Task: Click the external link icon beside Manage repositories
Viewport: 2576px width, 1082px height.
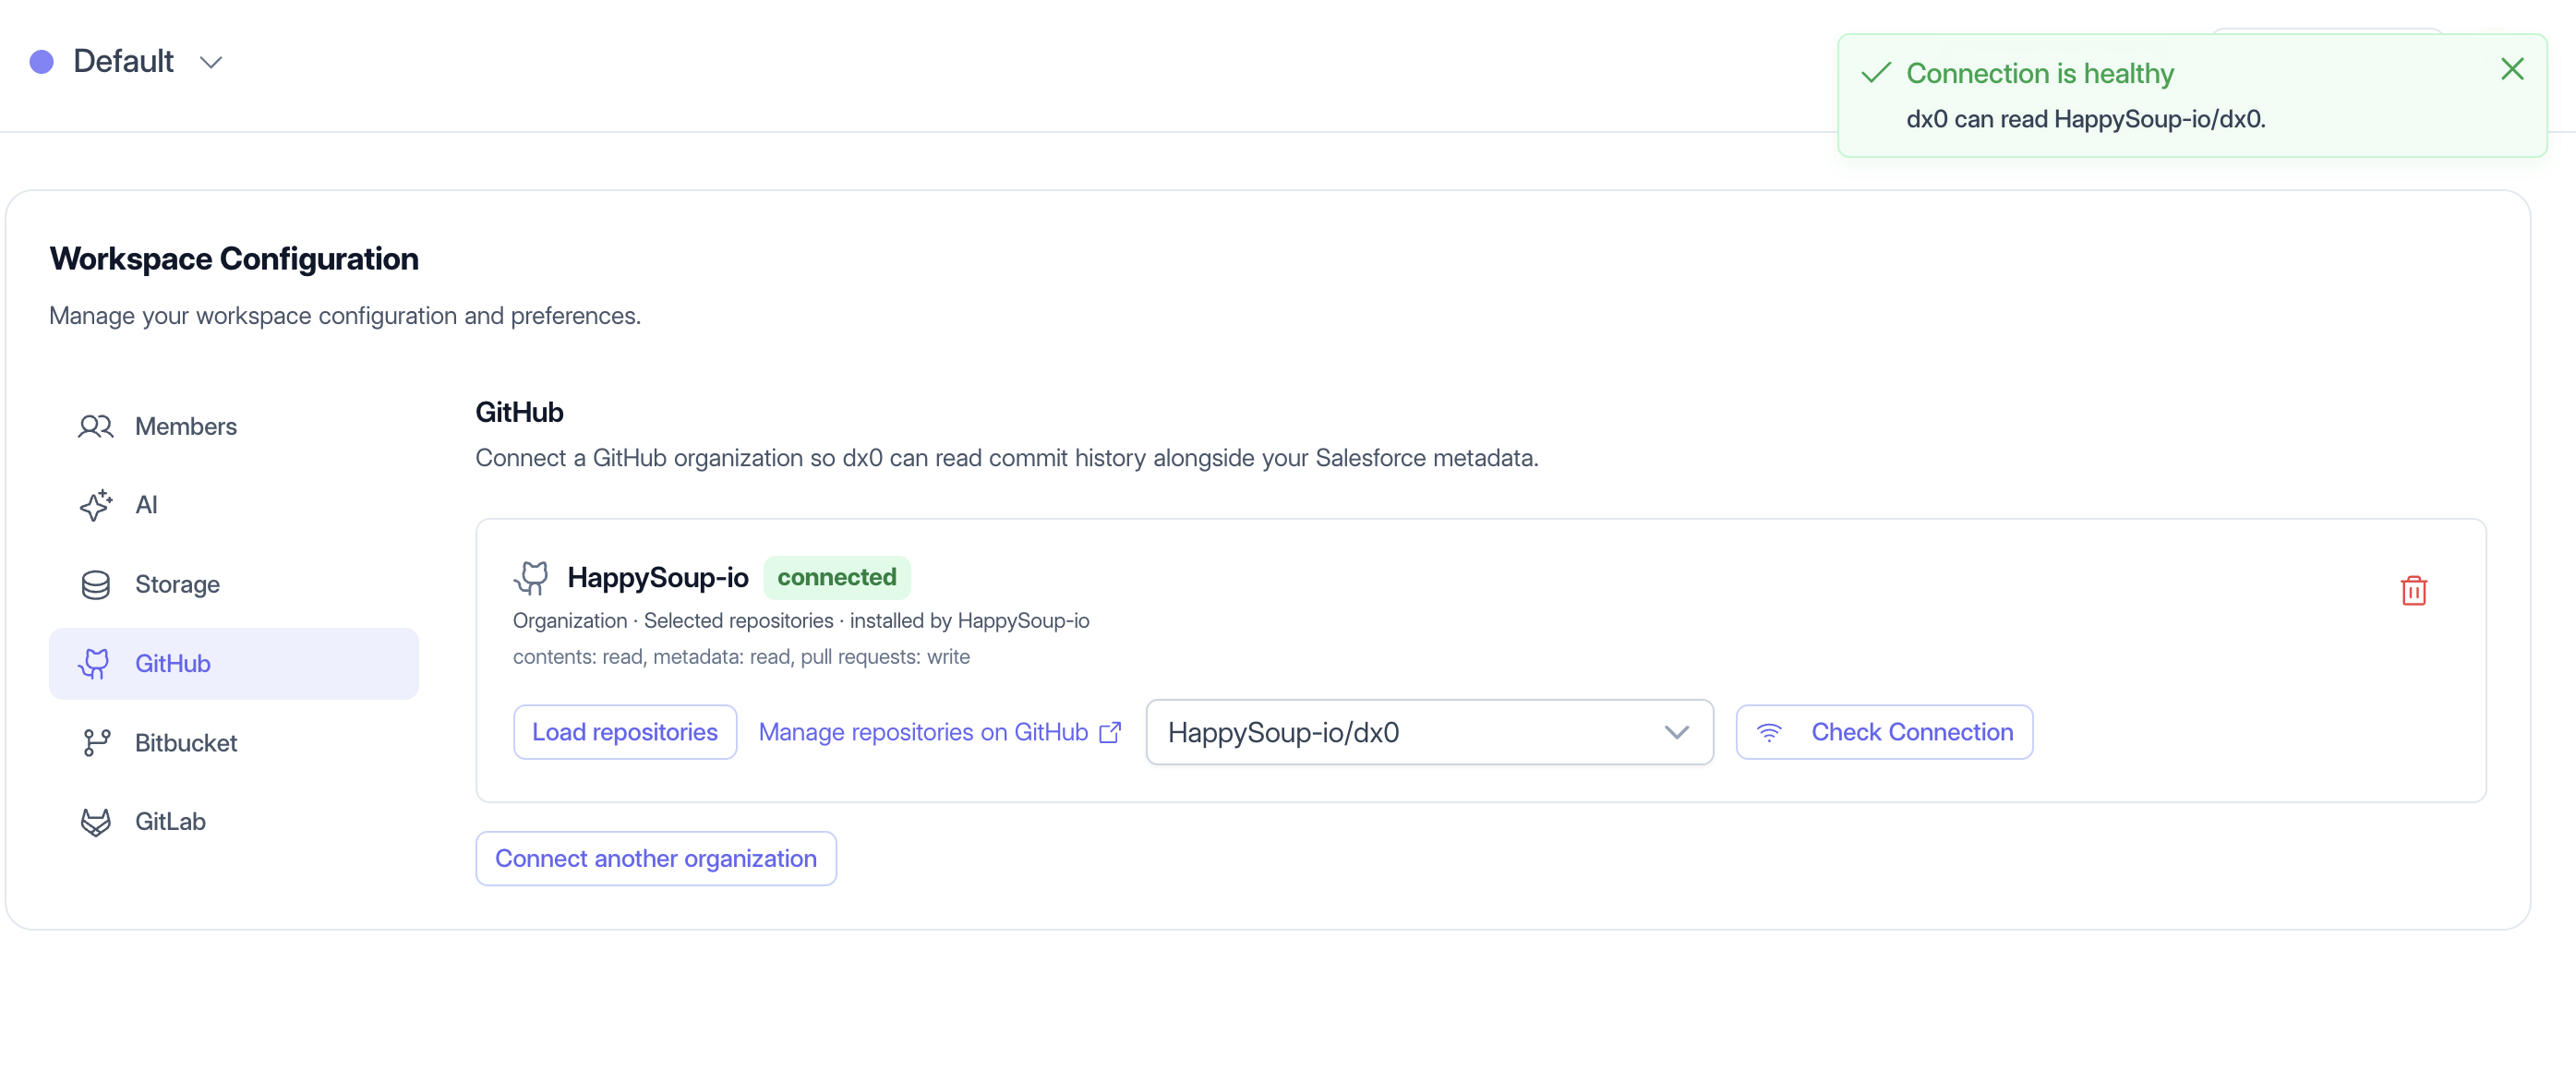Action: click(1109, 733)
